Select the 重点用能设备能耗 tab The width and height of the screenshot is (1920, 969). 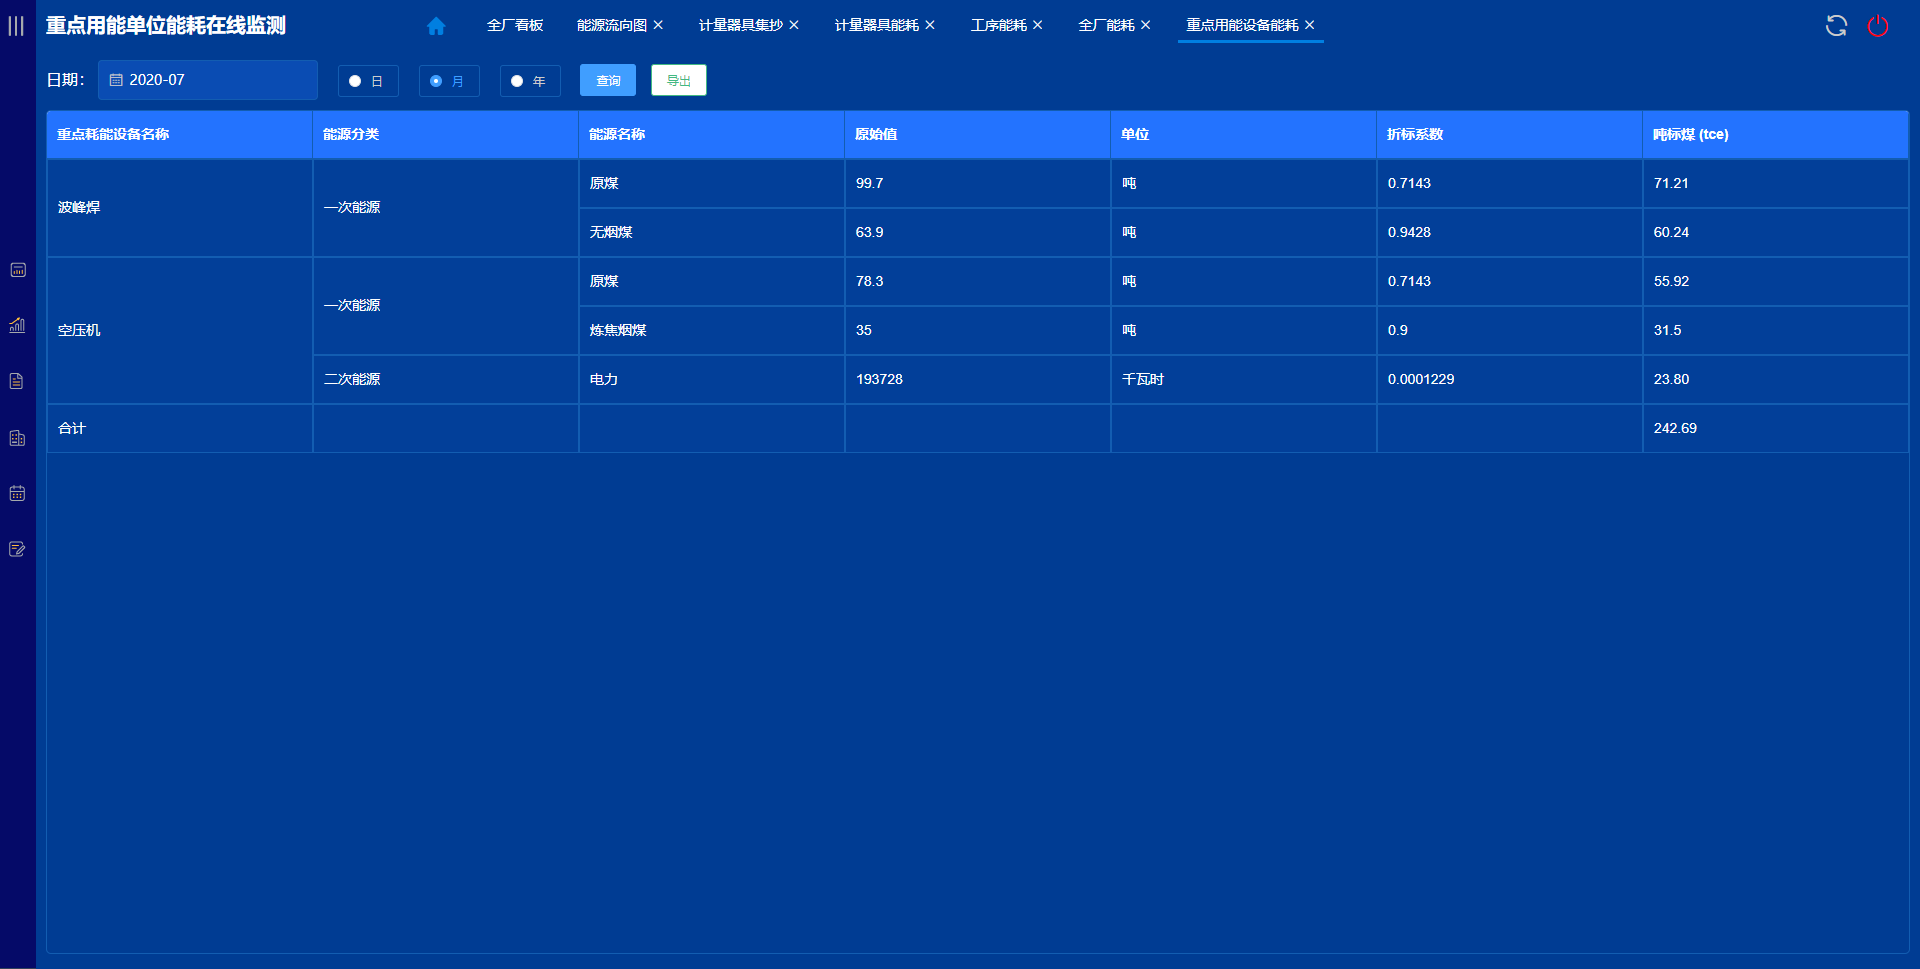point(1243,25)
